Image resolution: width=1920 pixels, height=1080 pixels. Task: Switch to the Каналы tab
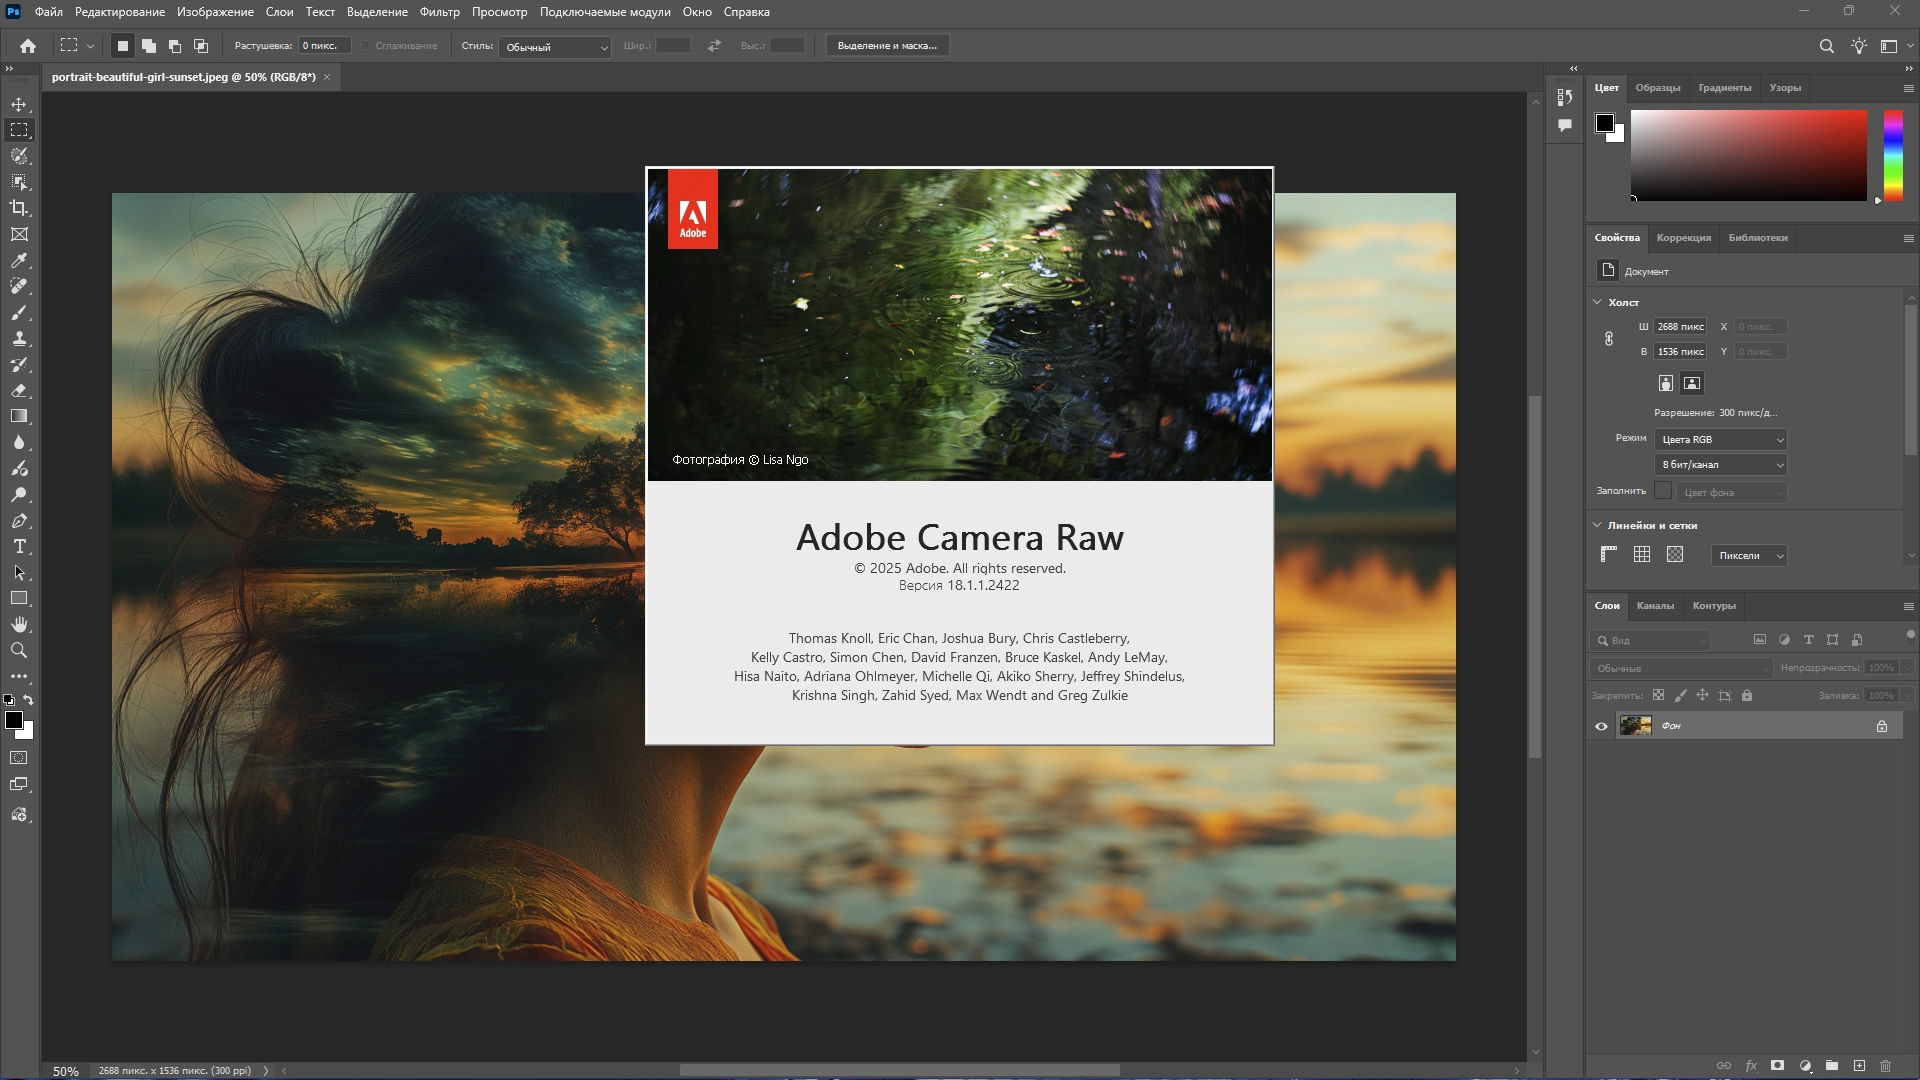pyautogui.click(x=1654, y=606)
